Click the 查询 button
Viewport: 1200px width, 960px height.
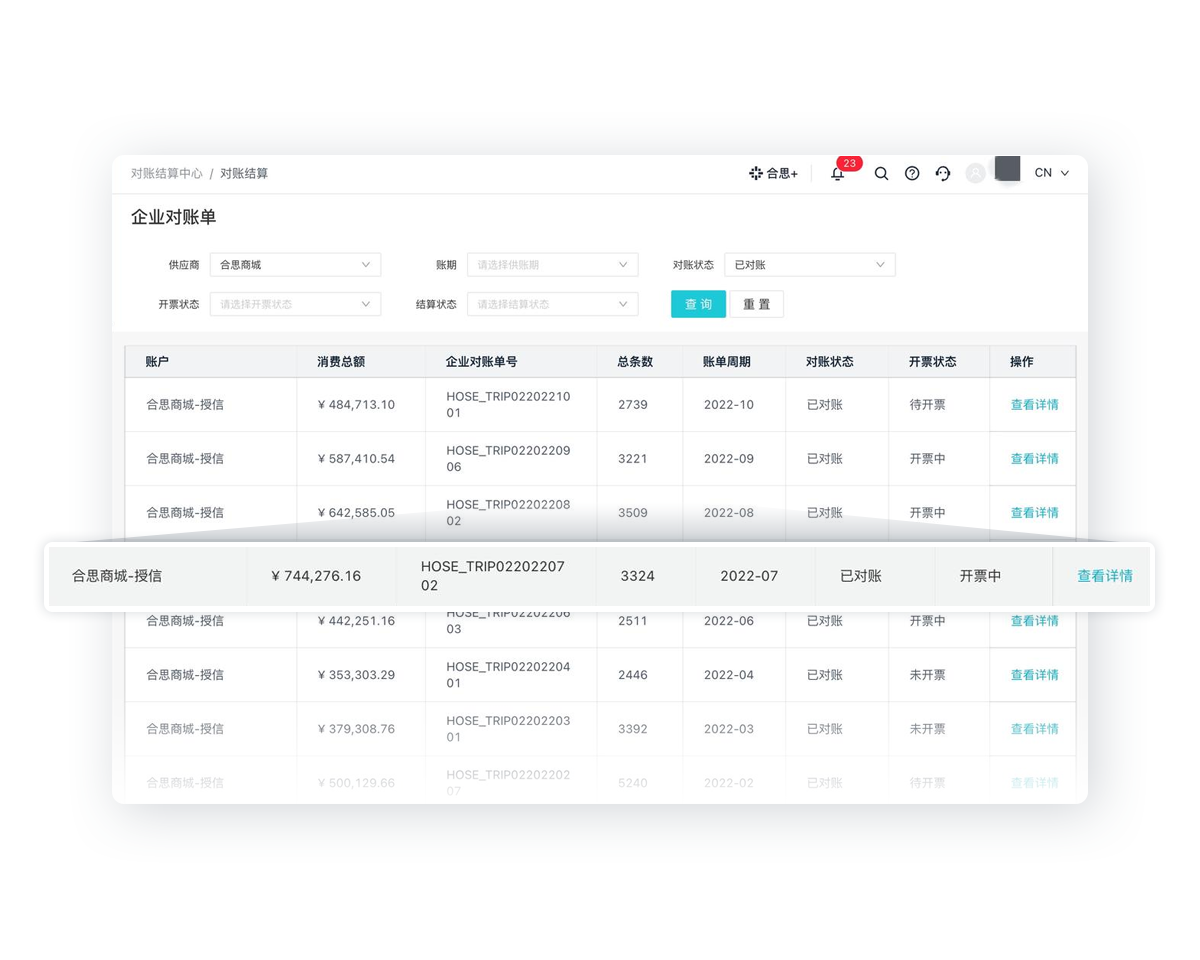(x=698, y=304)
